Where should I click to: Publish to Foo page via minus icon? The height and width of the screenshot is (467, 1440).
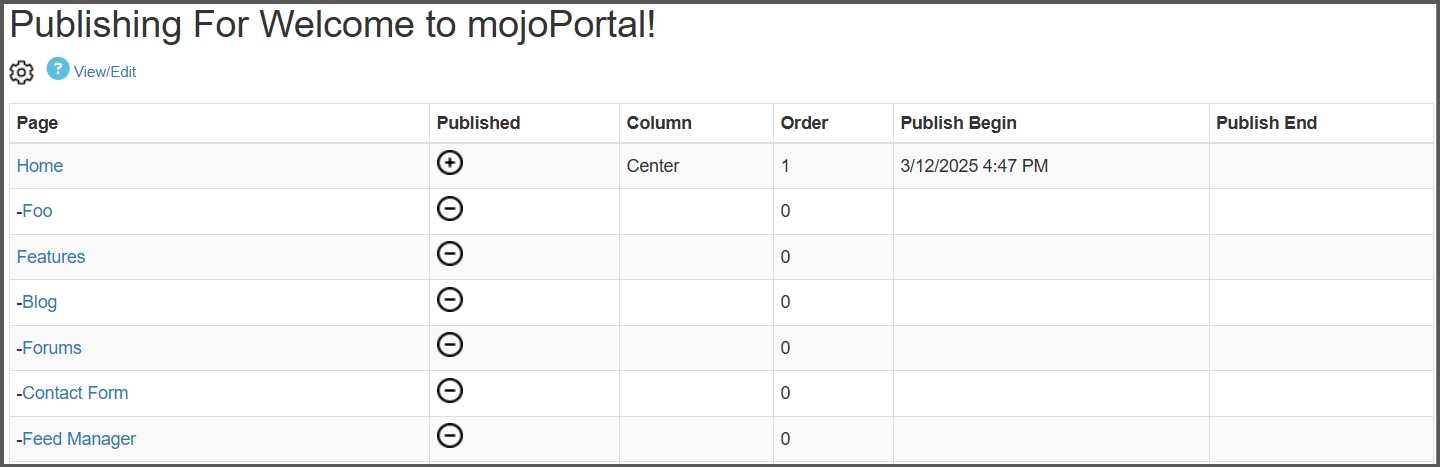pyautogui.click(x=450, y=209)
